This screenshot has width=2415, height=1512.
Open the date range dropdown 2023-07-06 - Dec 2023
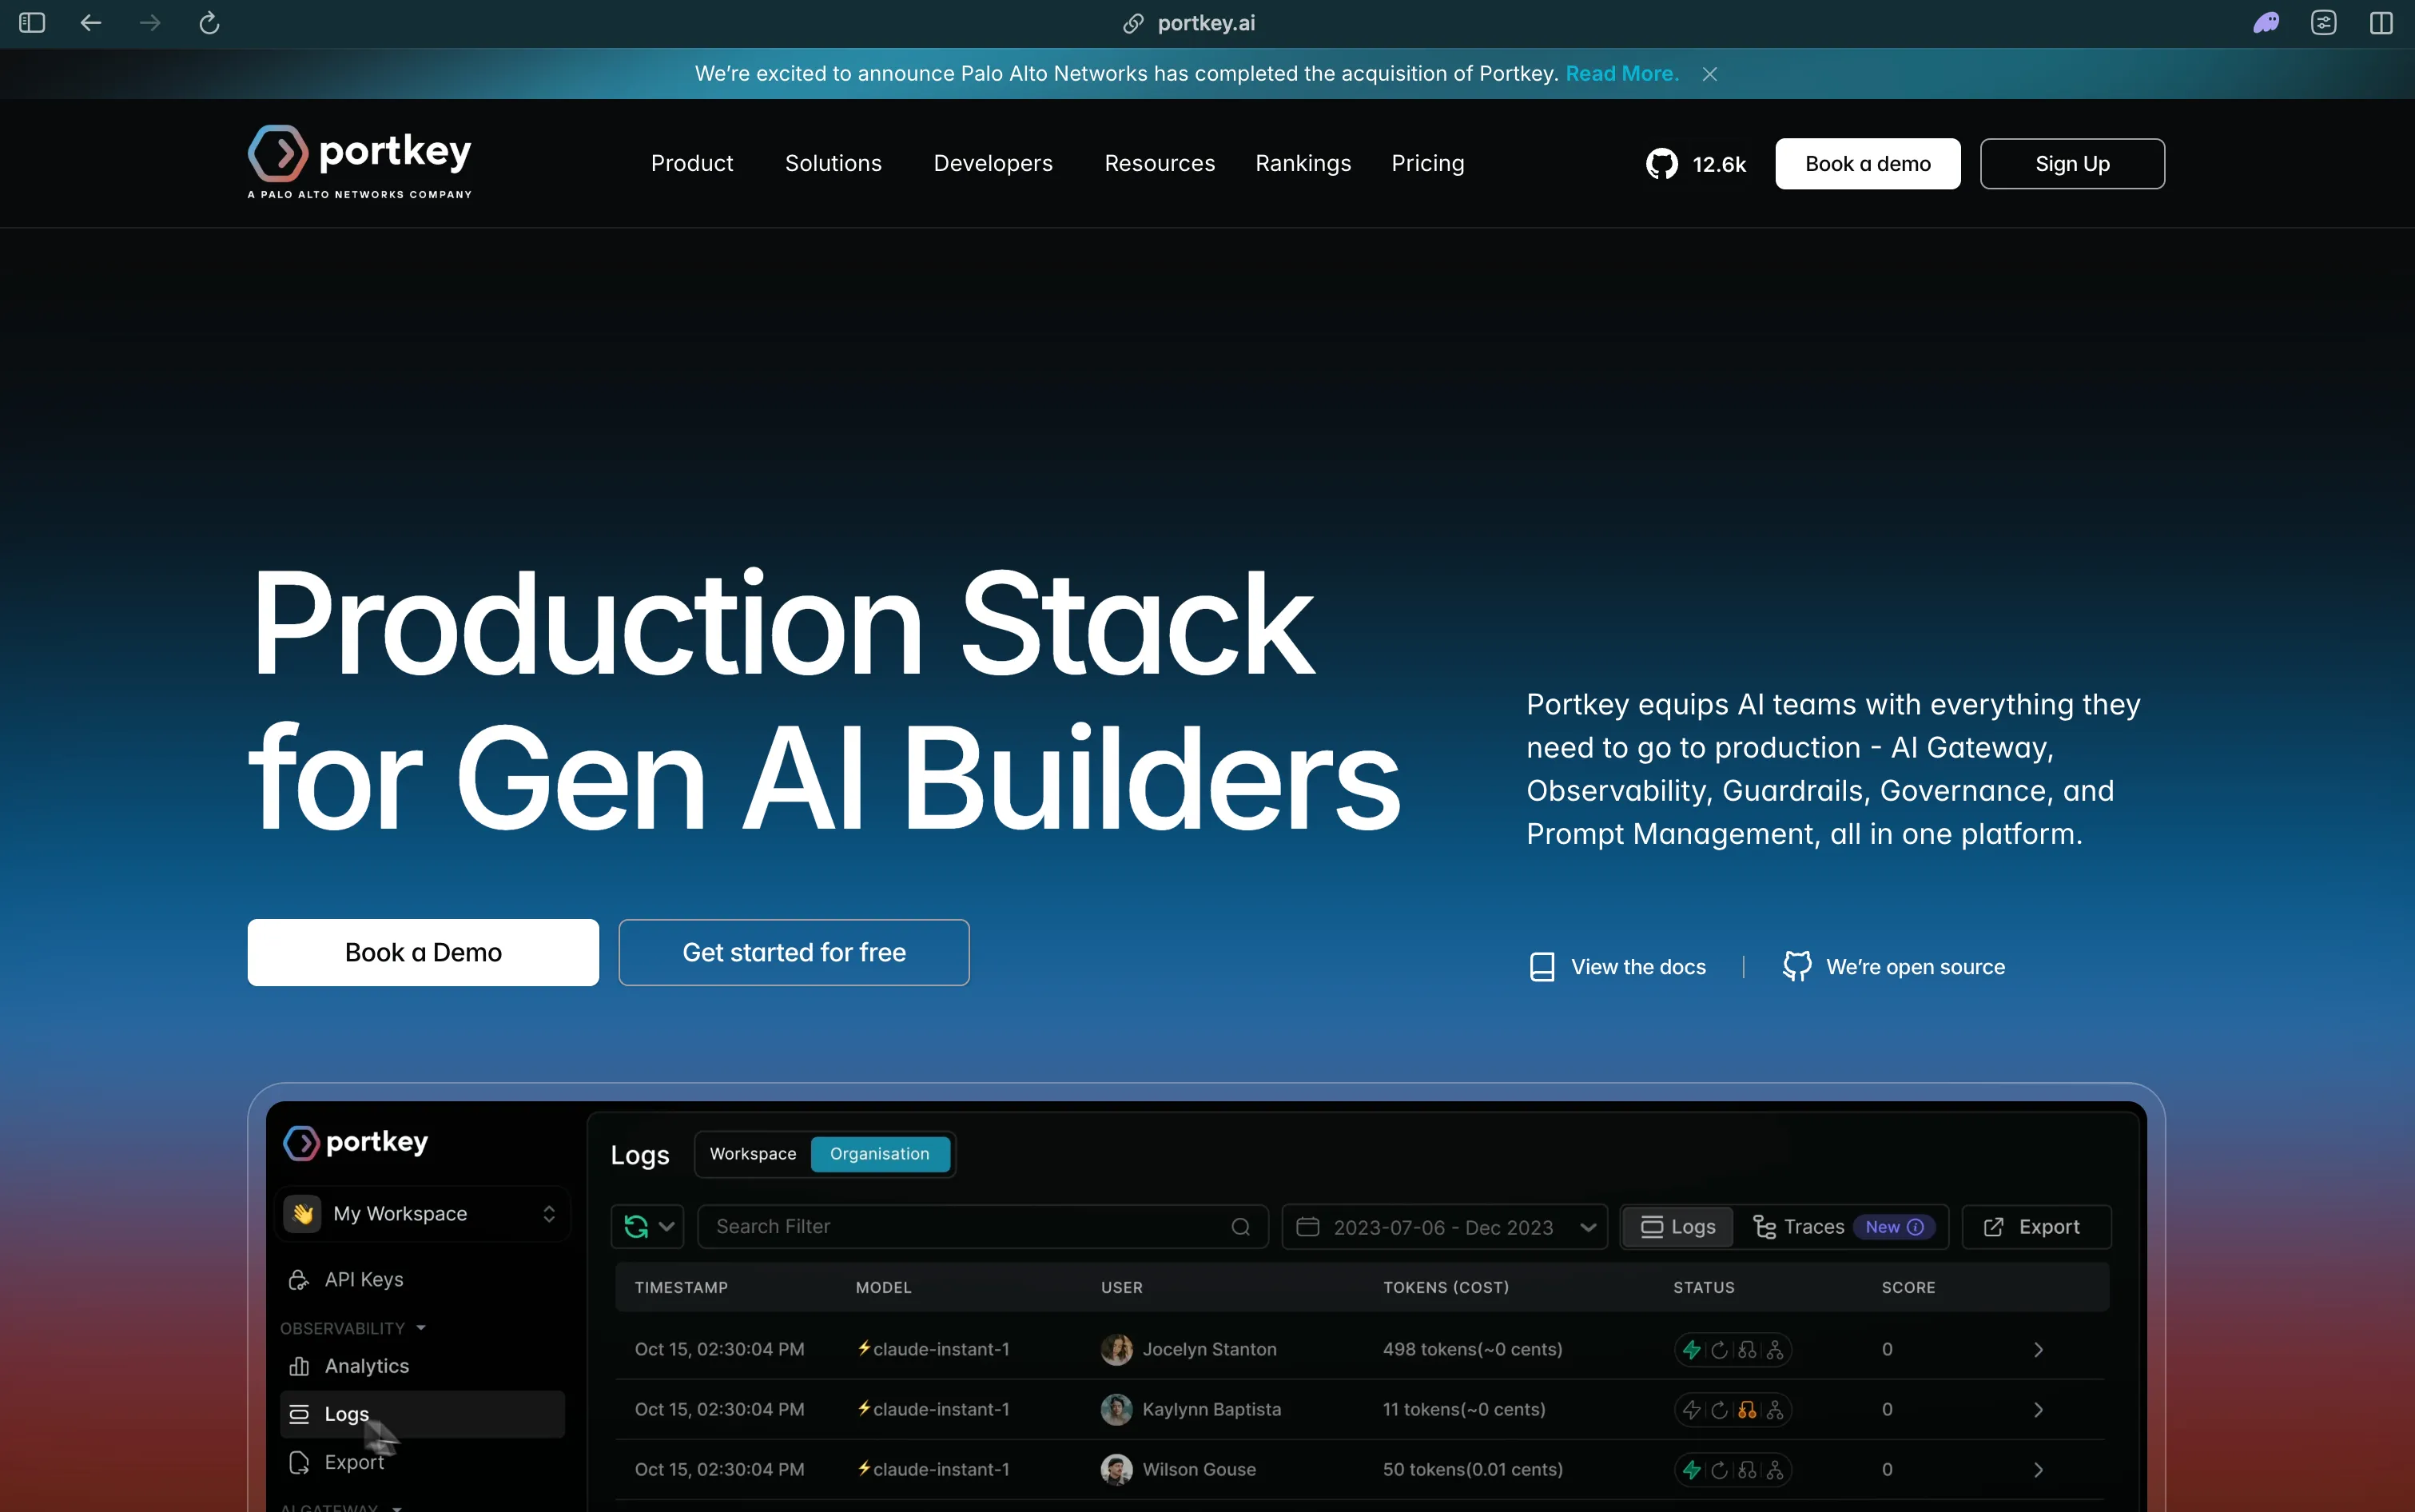(x=1445, y=1227)
